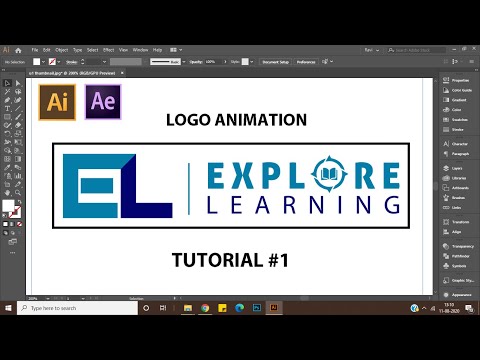Select the Hand tool
The width and height of the screenshot is (480, 360).
coord(7,193)
